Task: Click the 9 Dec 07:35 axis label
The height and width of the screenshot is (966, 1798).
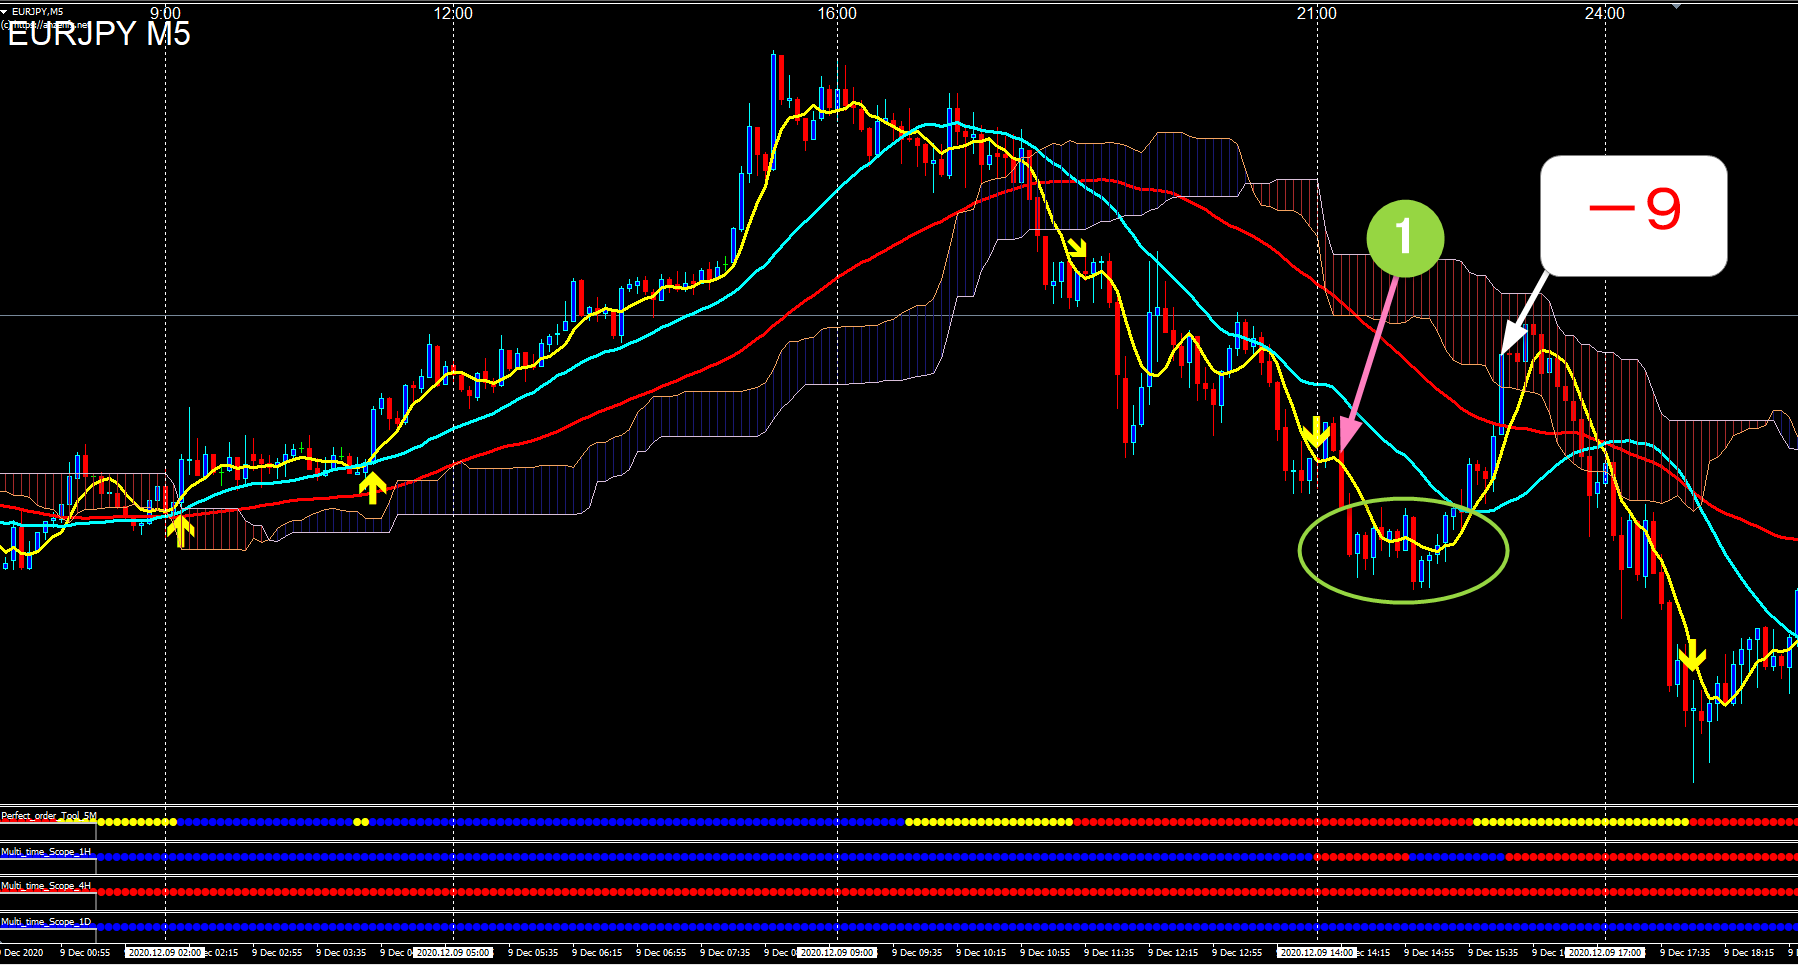Action: pos(725,953)
